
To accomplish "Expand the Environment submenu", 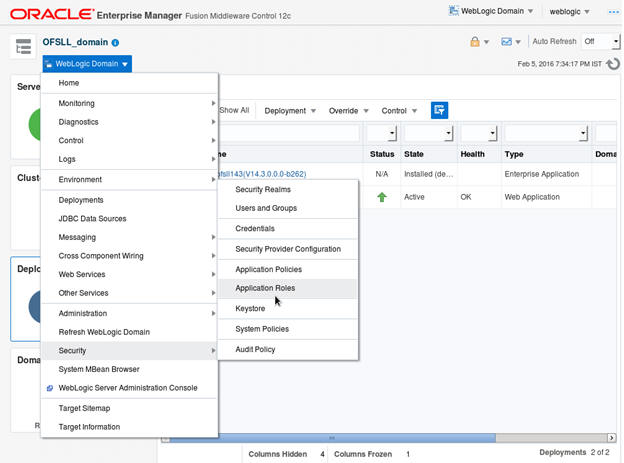I will click(x=129, y=180).
